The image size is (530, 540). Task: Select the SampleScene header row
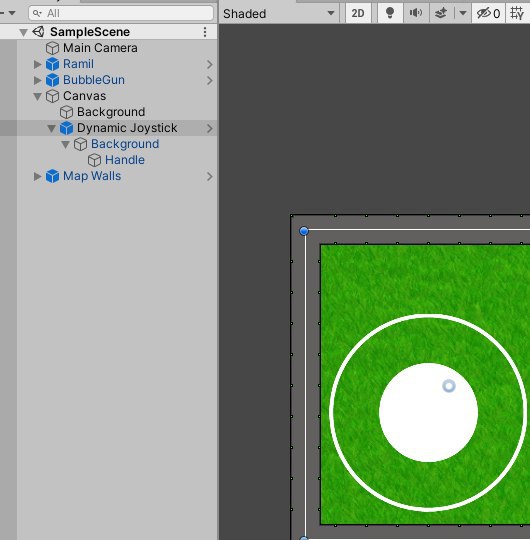click(108, 32)
